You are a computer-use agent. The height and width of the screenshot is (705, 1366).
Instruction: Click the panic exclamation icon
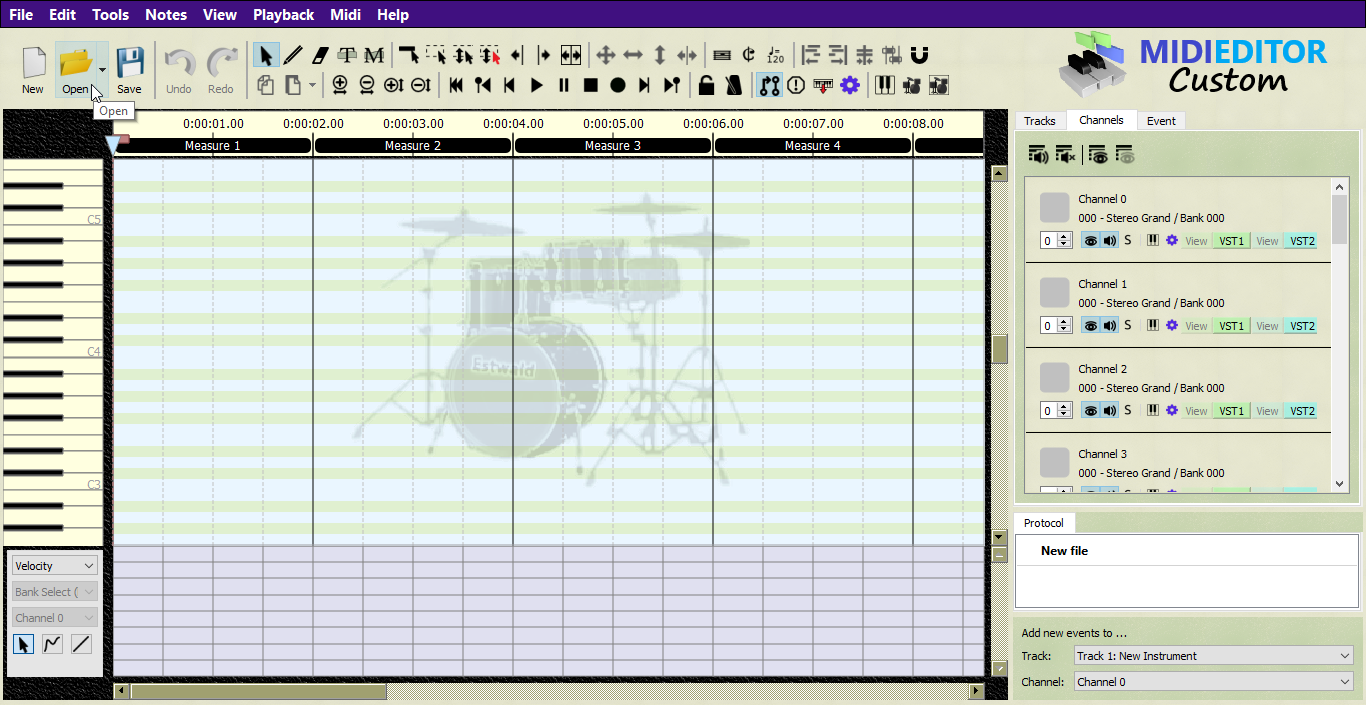coord(796,85)
